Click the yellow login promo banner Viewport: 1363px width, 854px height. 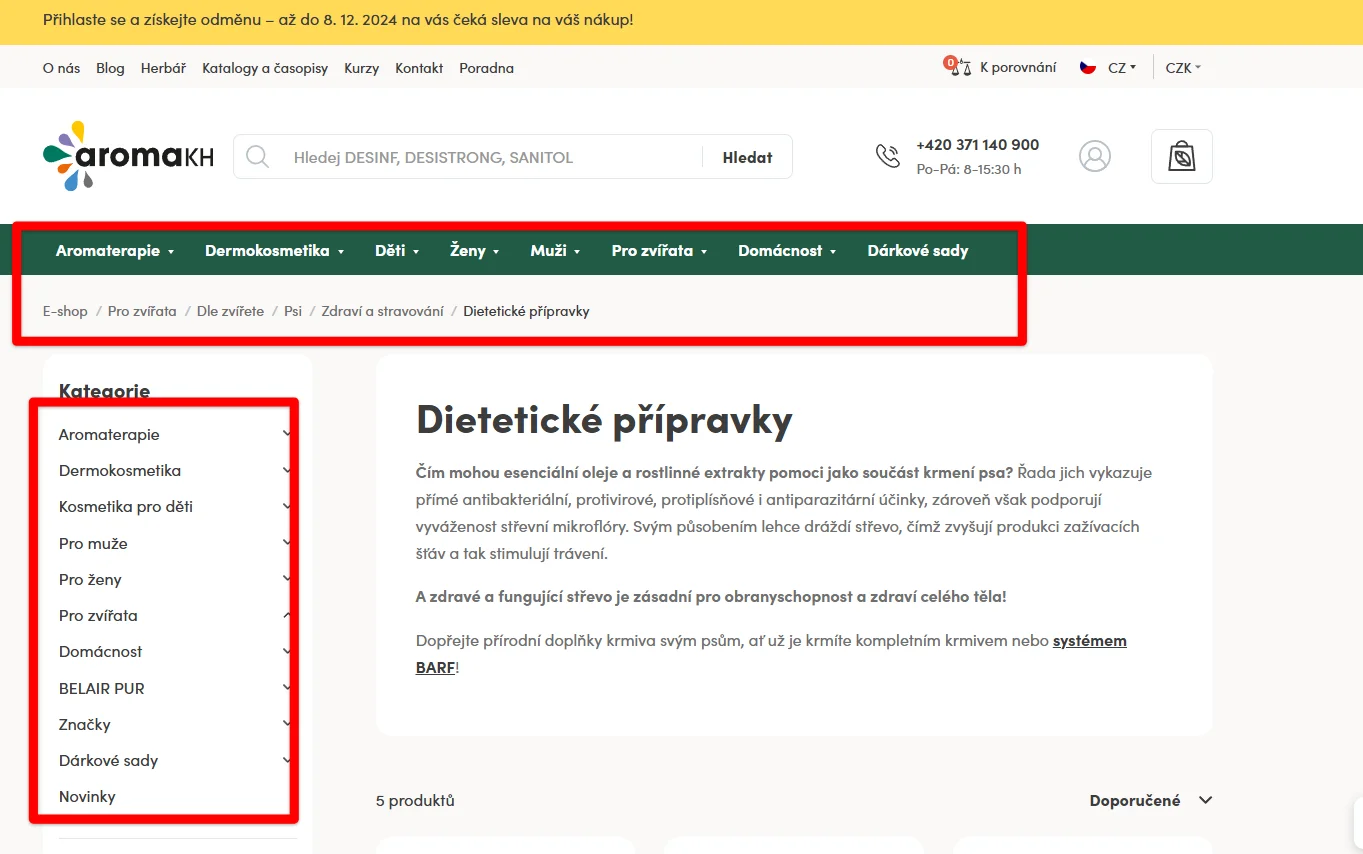pyautogui.click(x=681, y=20)
